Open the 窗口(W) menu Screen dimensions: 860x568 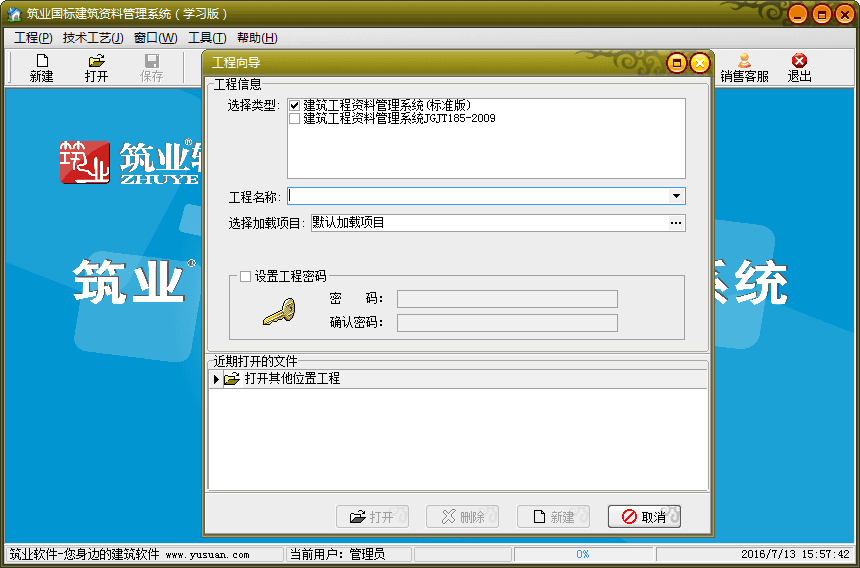156,38
